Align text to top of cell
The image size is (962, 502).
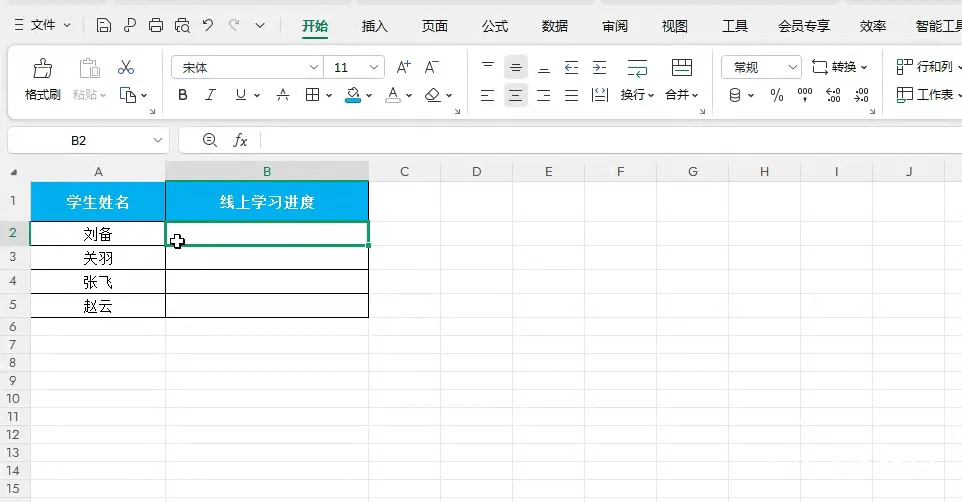coord(488,67)
